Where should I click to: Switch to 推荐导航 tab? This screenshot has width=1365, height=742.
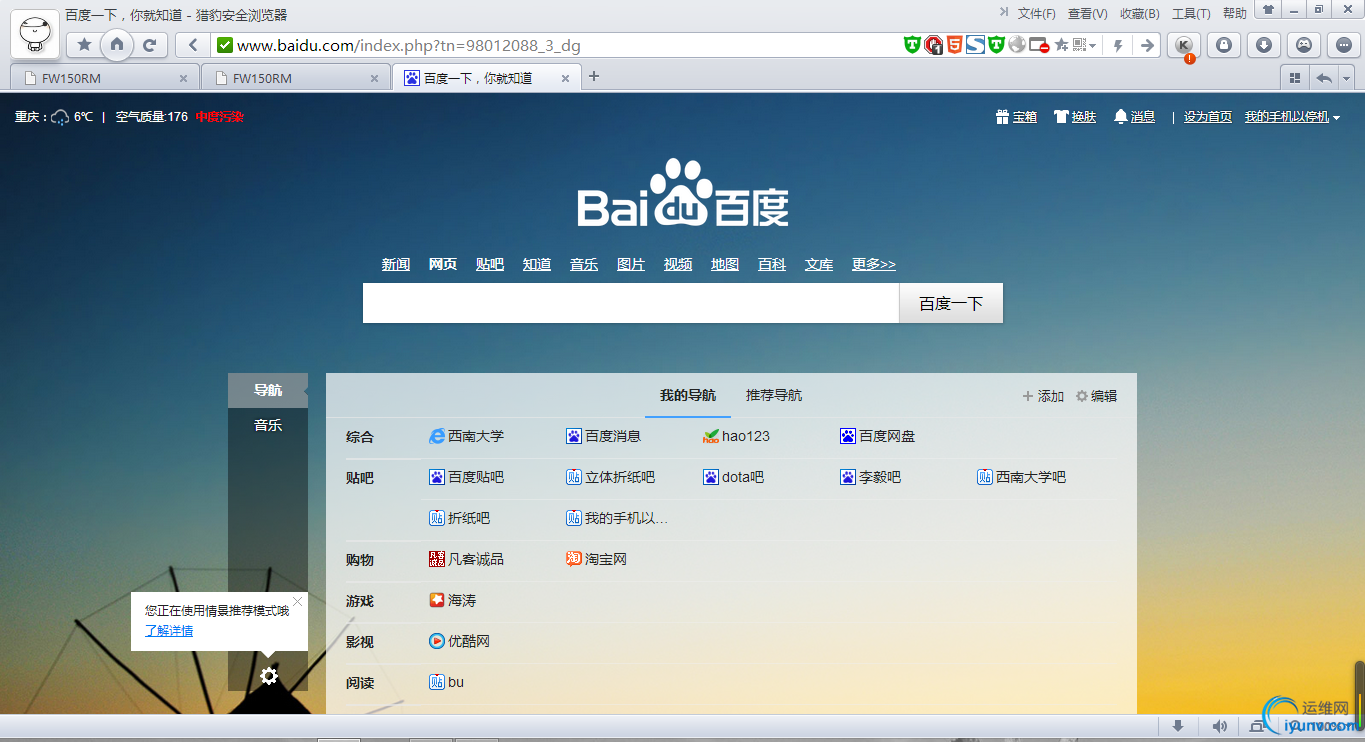[774, 395]
